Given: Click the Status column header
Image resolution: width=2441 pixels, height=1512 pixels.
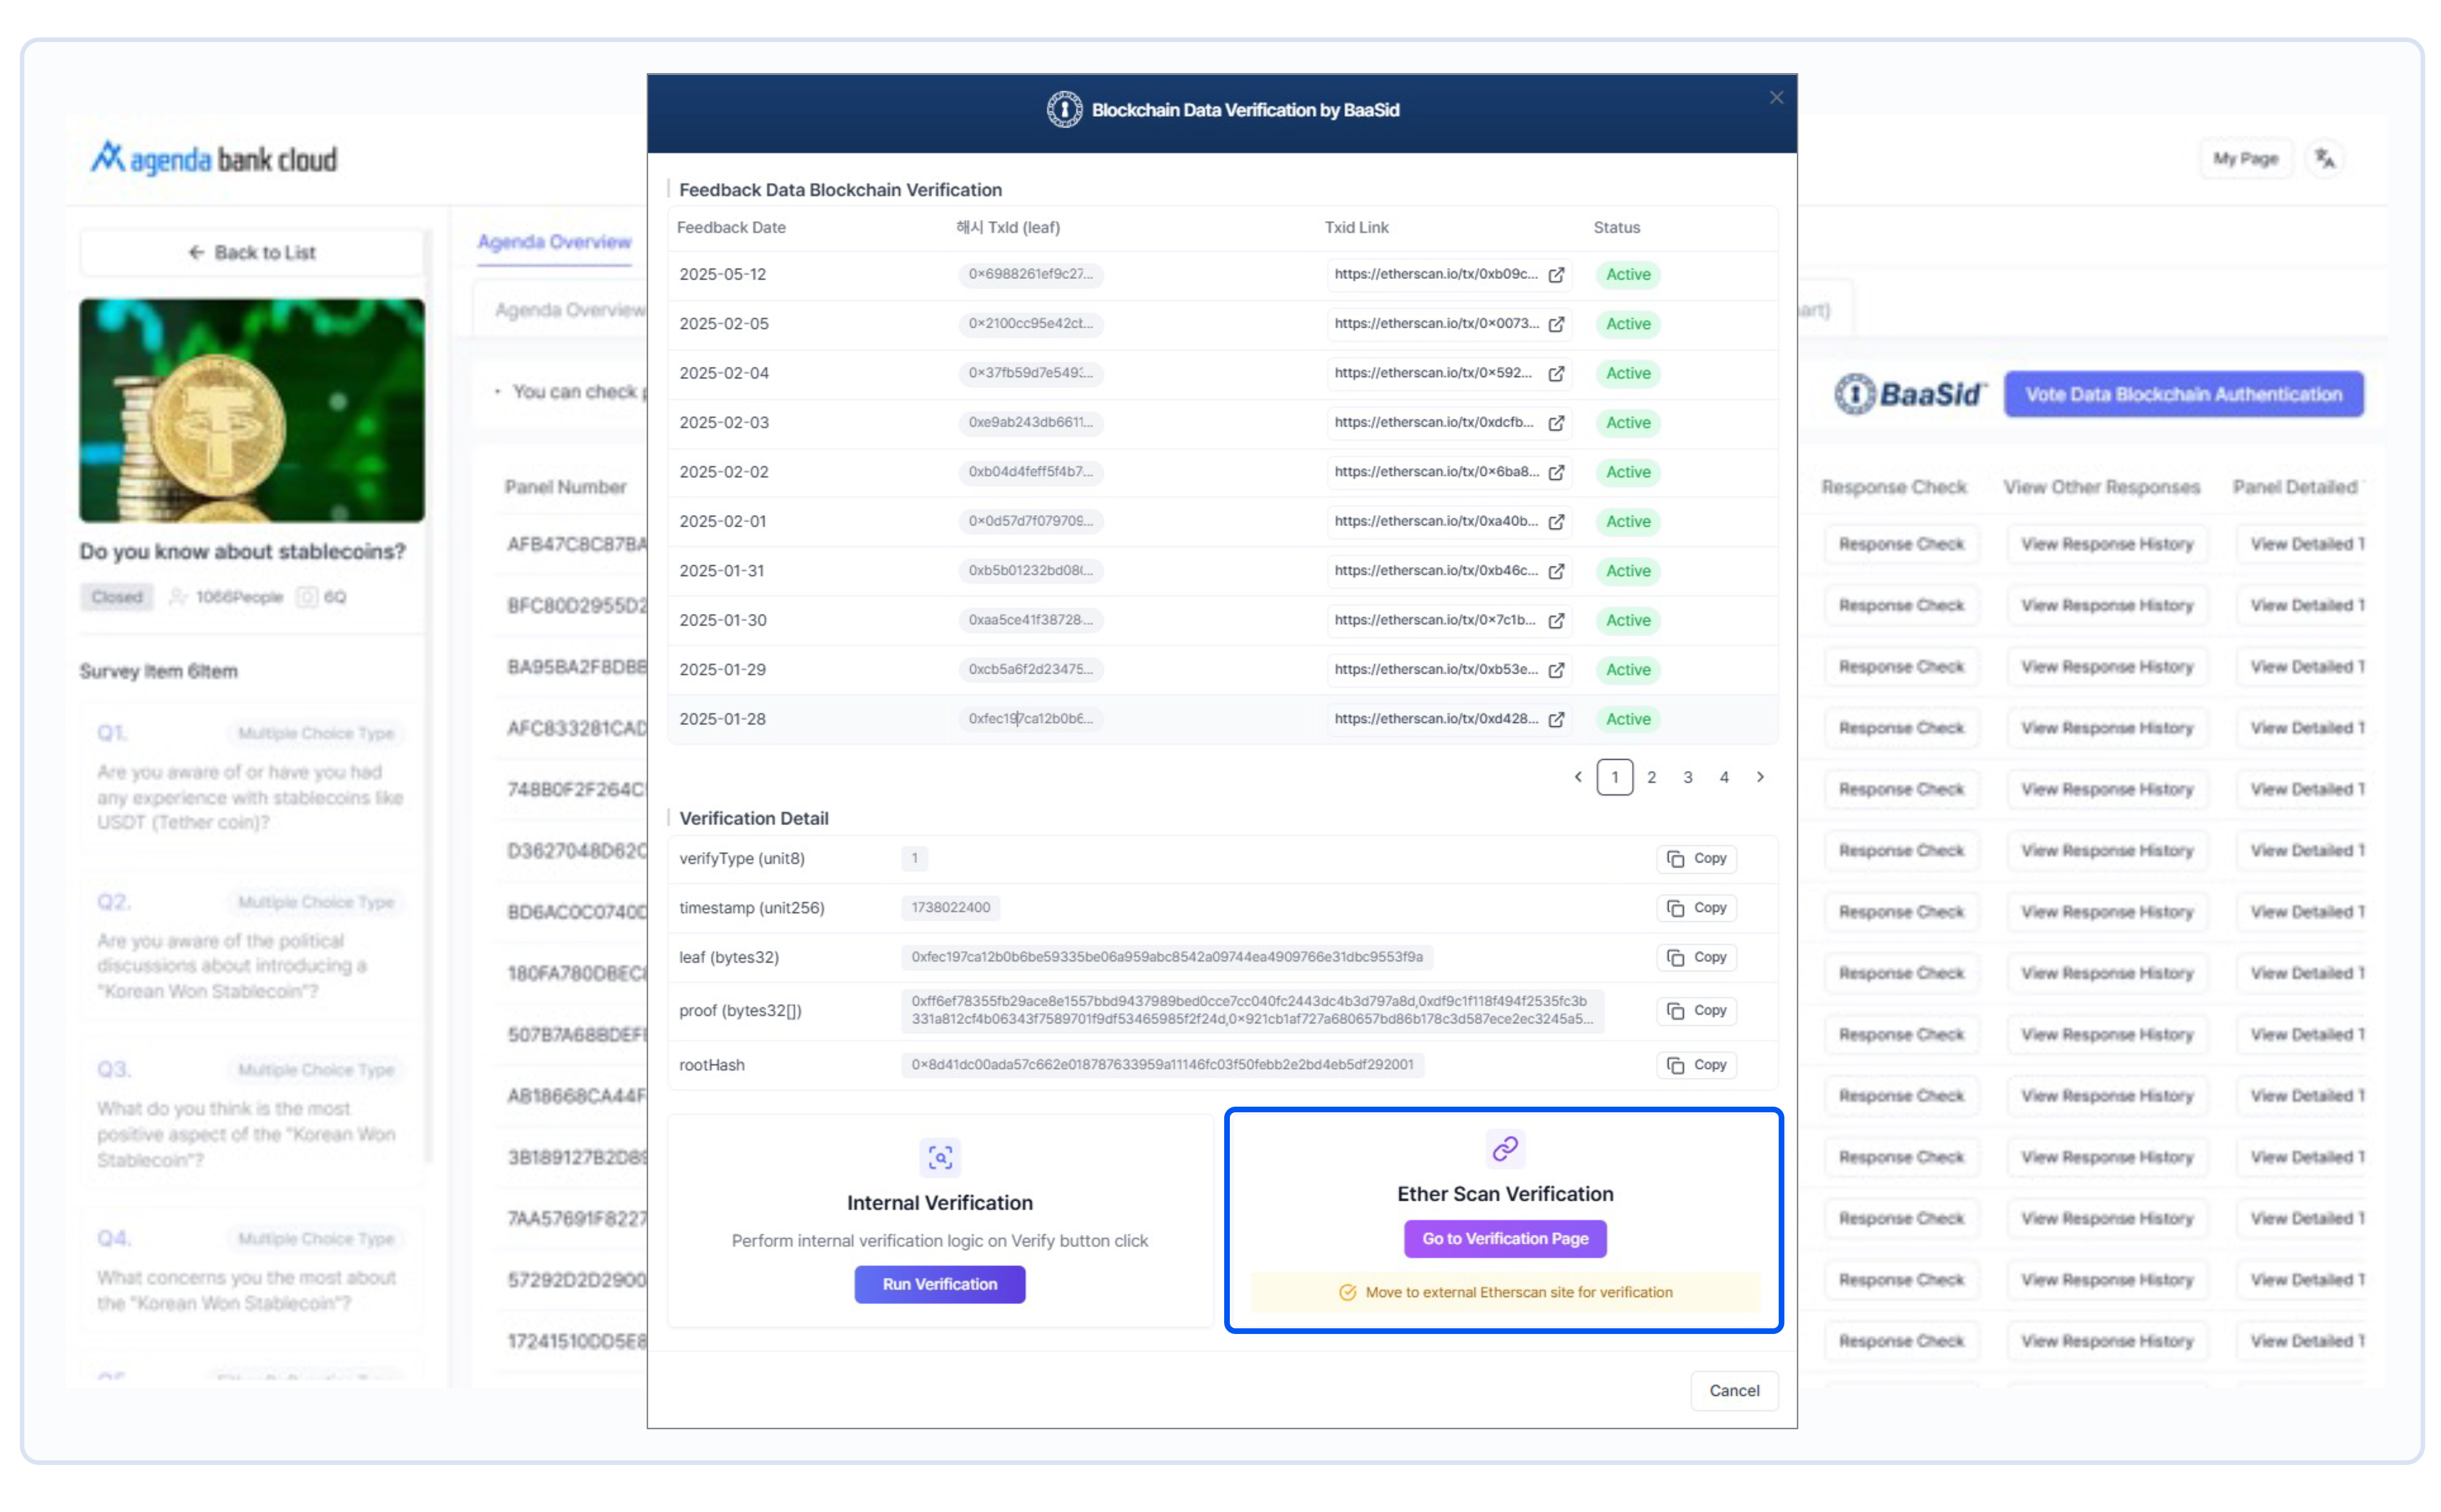Looking at the screenshot, I should click(1616, 227).
